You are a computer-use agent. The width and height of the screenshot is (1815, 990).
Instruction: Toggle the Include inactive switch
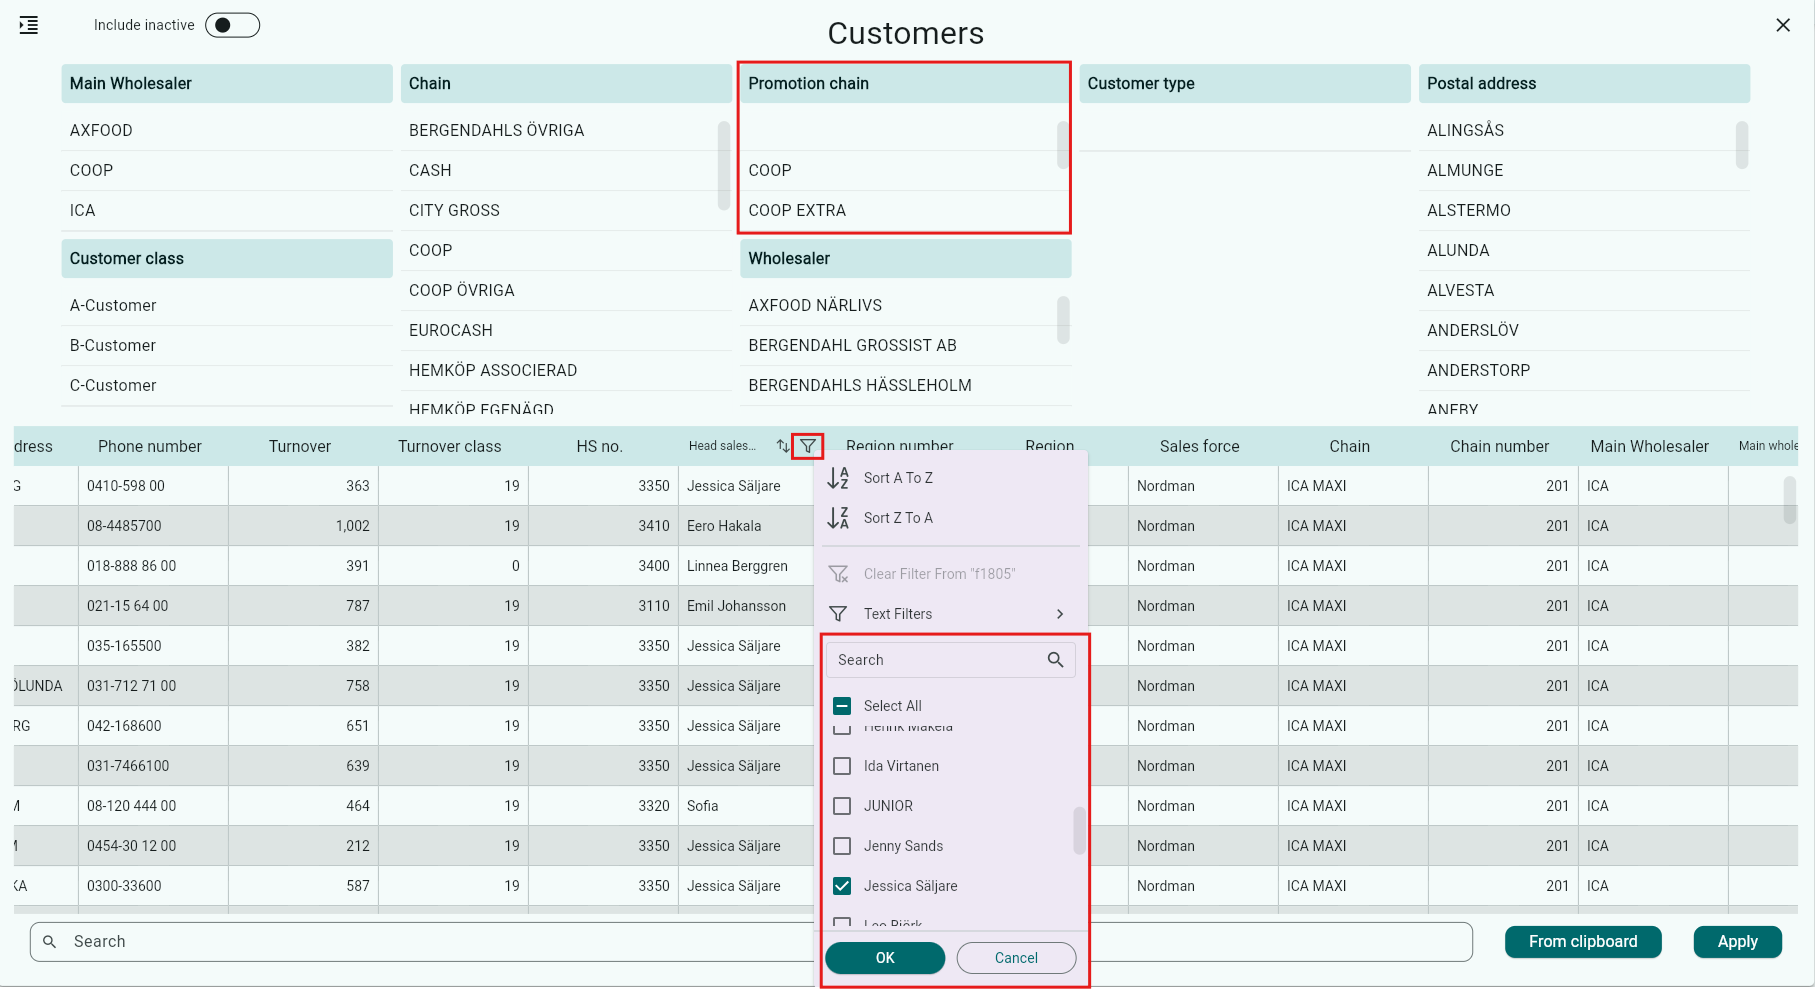[x=232, y=25]
